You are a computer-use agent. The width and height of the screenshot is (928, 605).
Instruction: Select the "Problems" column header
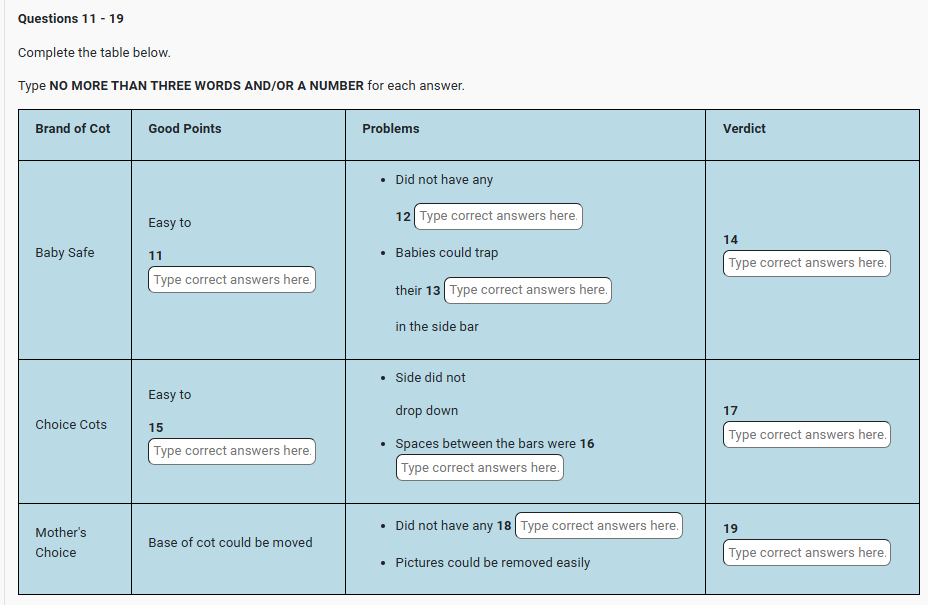[391, 129]
